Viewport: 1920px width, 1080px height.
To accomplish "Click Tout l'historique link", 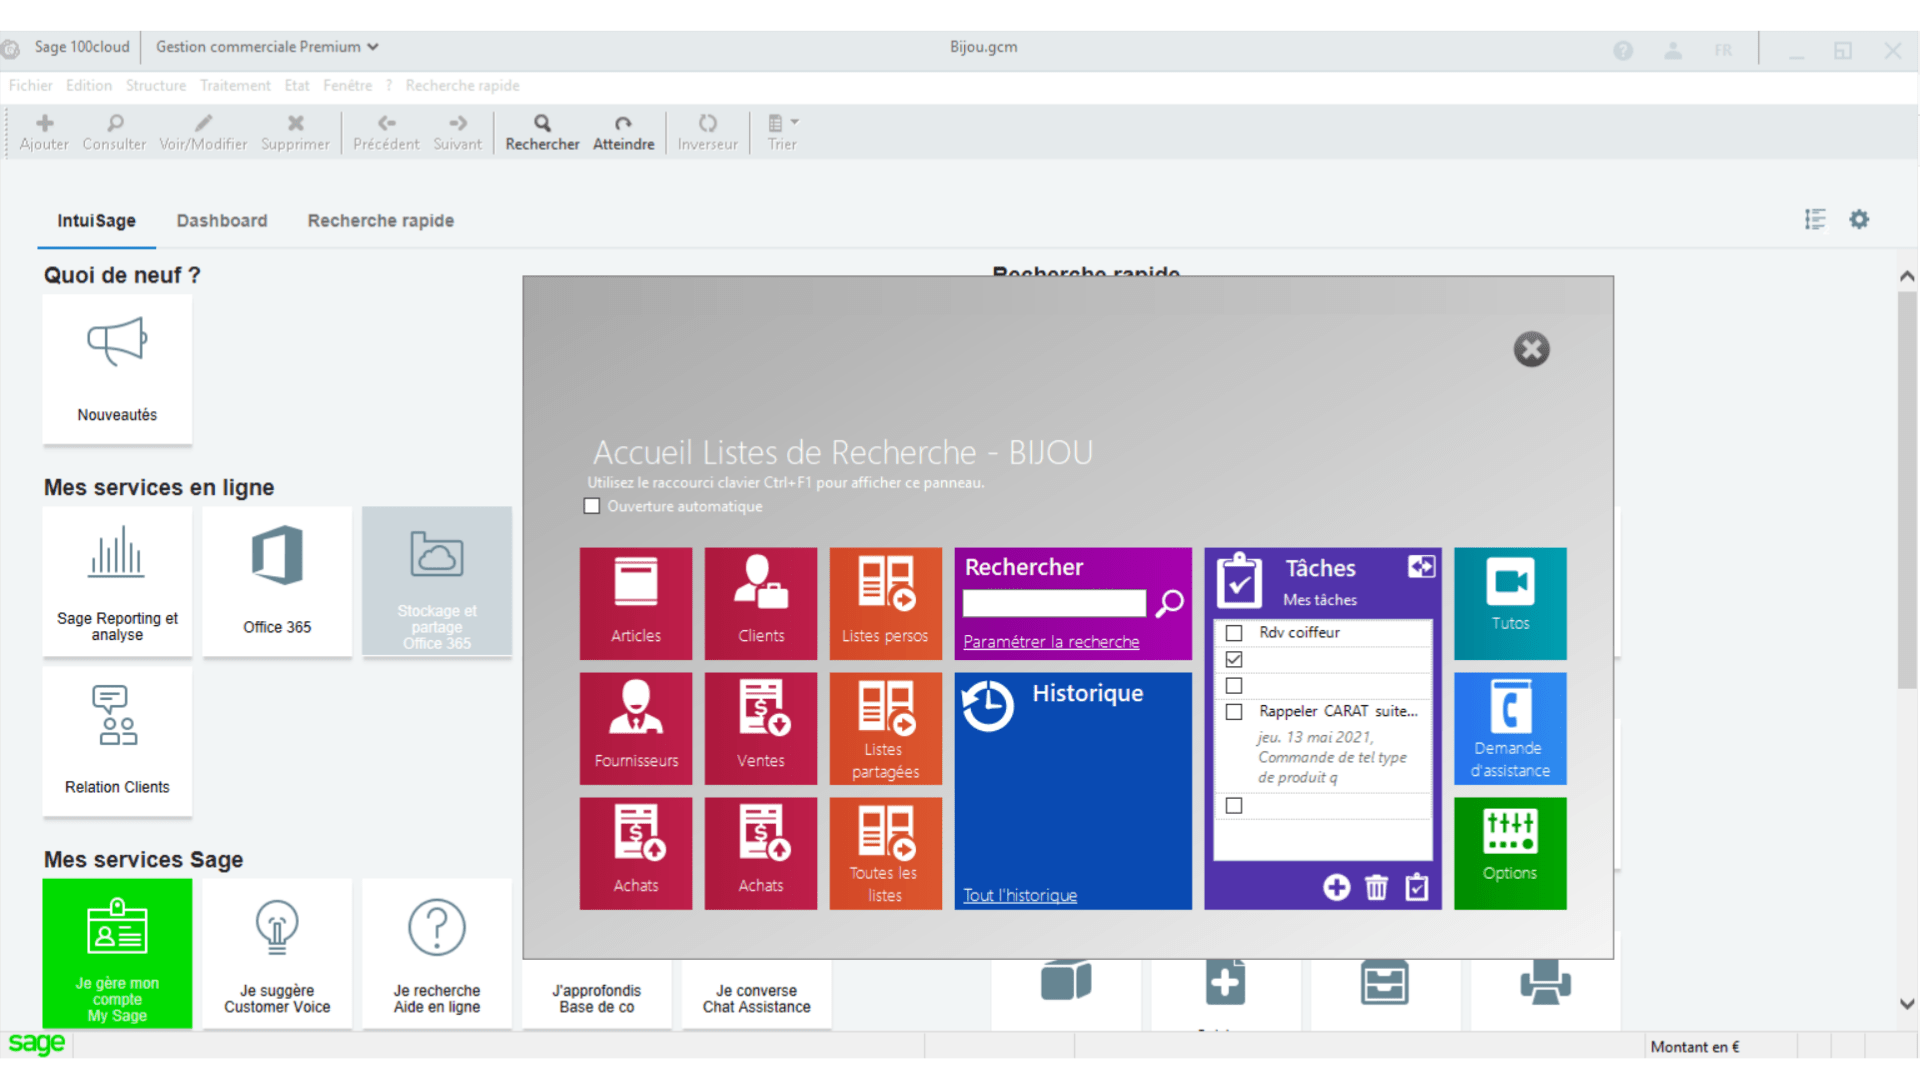I will click(1020, 896).
